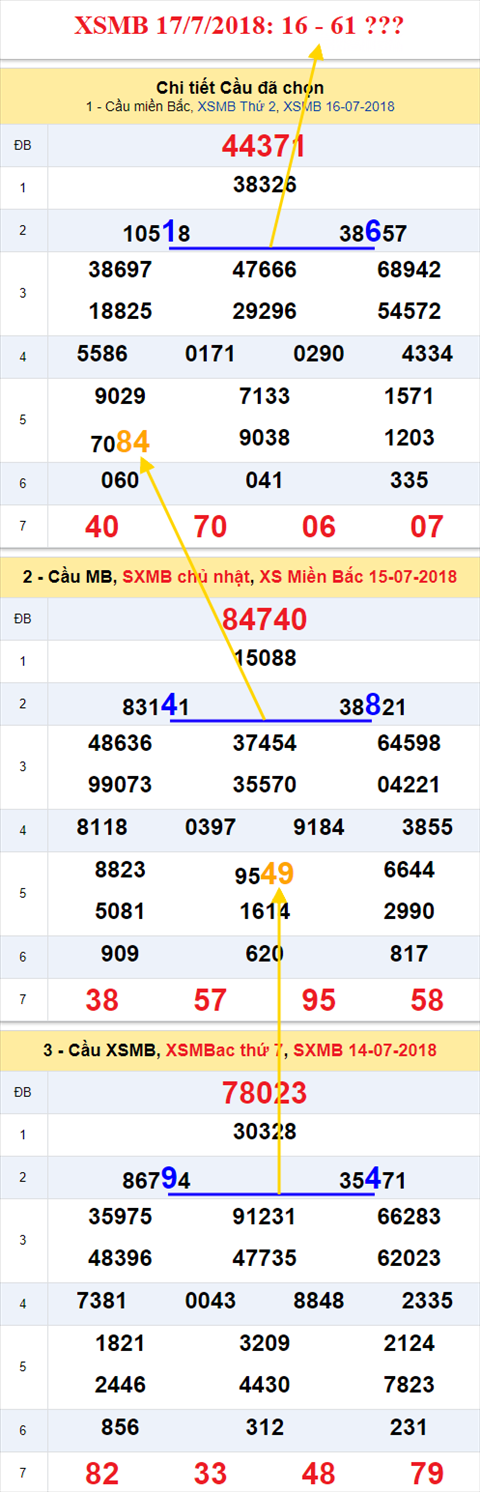The width and height of the screenshot is (480, 1492).
Task: Select the number 54572
Action: [409, 312]
